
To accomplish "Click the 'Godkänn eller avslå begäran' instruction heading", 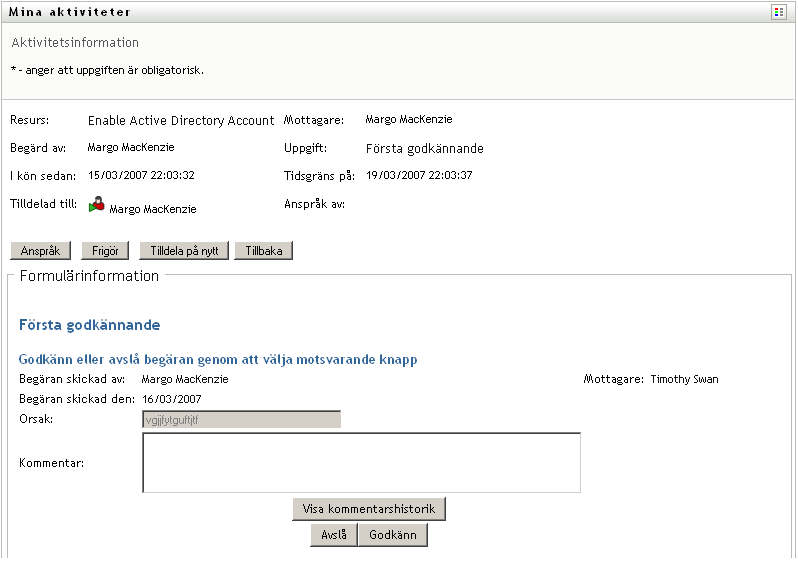I will 218,359.
